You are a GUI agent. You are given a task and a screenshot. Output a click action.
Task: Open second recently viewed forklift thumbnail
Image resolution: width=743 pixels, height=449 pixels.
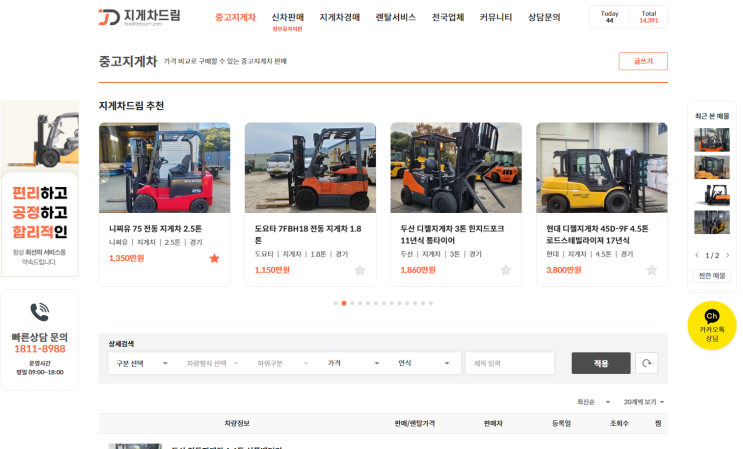712,168
